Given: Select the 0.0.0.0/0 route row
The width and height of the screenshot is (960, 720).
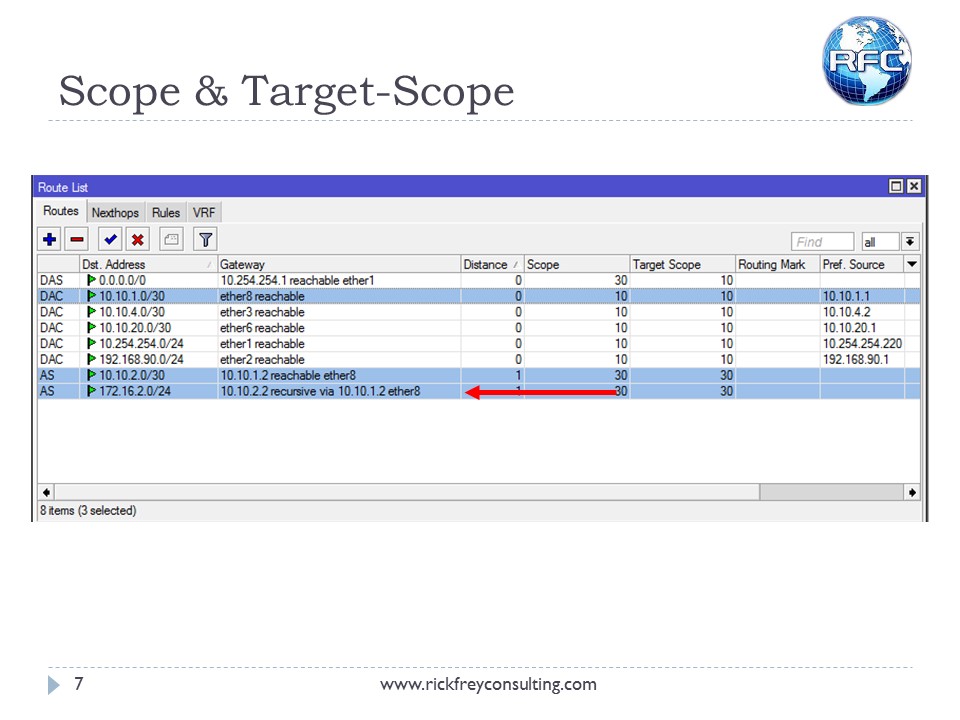Looking at the screenshot, I should pyautogui.click(x=479, y=280).
